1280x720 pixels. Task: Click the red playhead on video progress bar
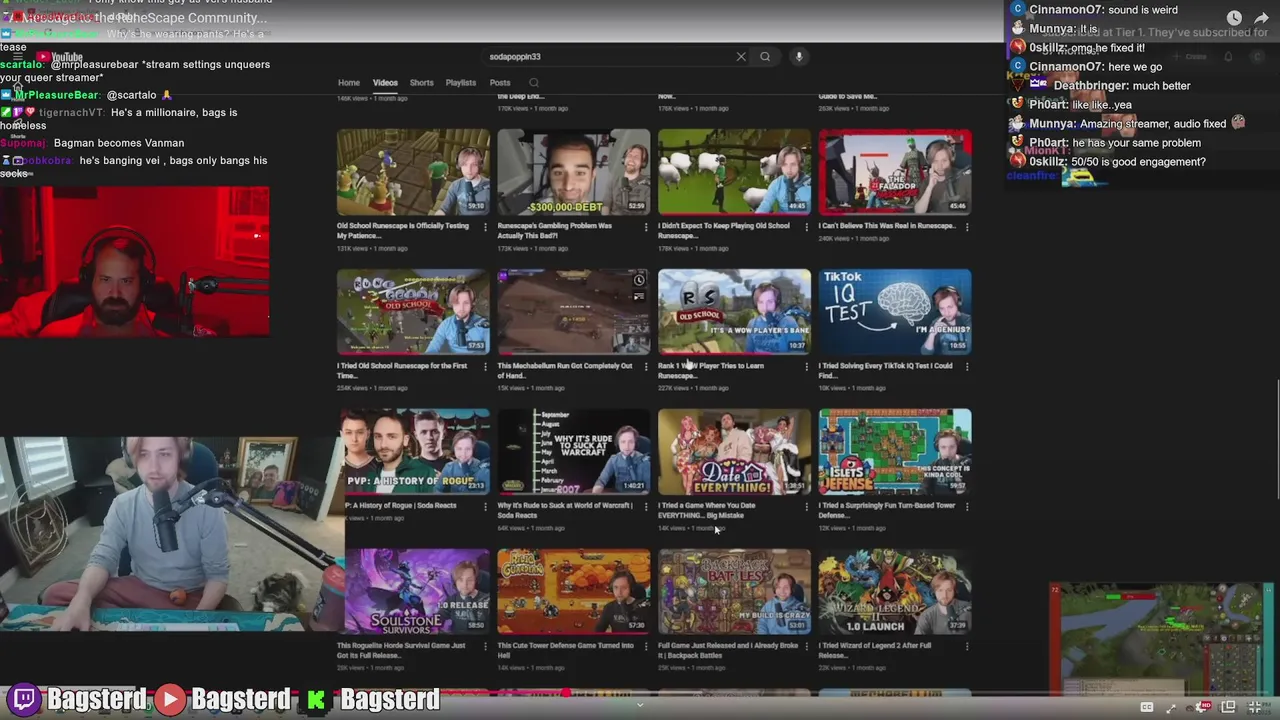[x=566, y=692]
